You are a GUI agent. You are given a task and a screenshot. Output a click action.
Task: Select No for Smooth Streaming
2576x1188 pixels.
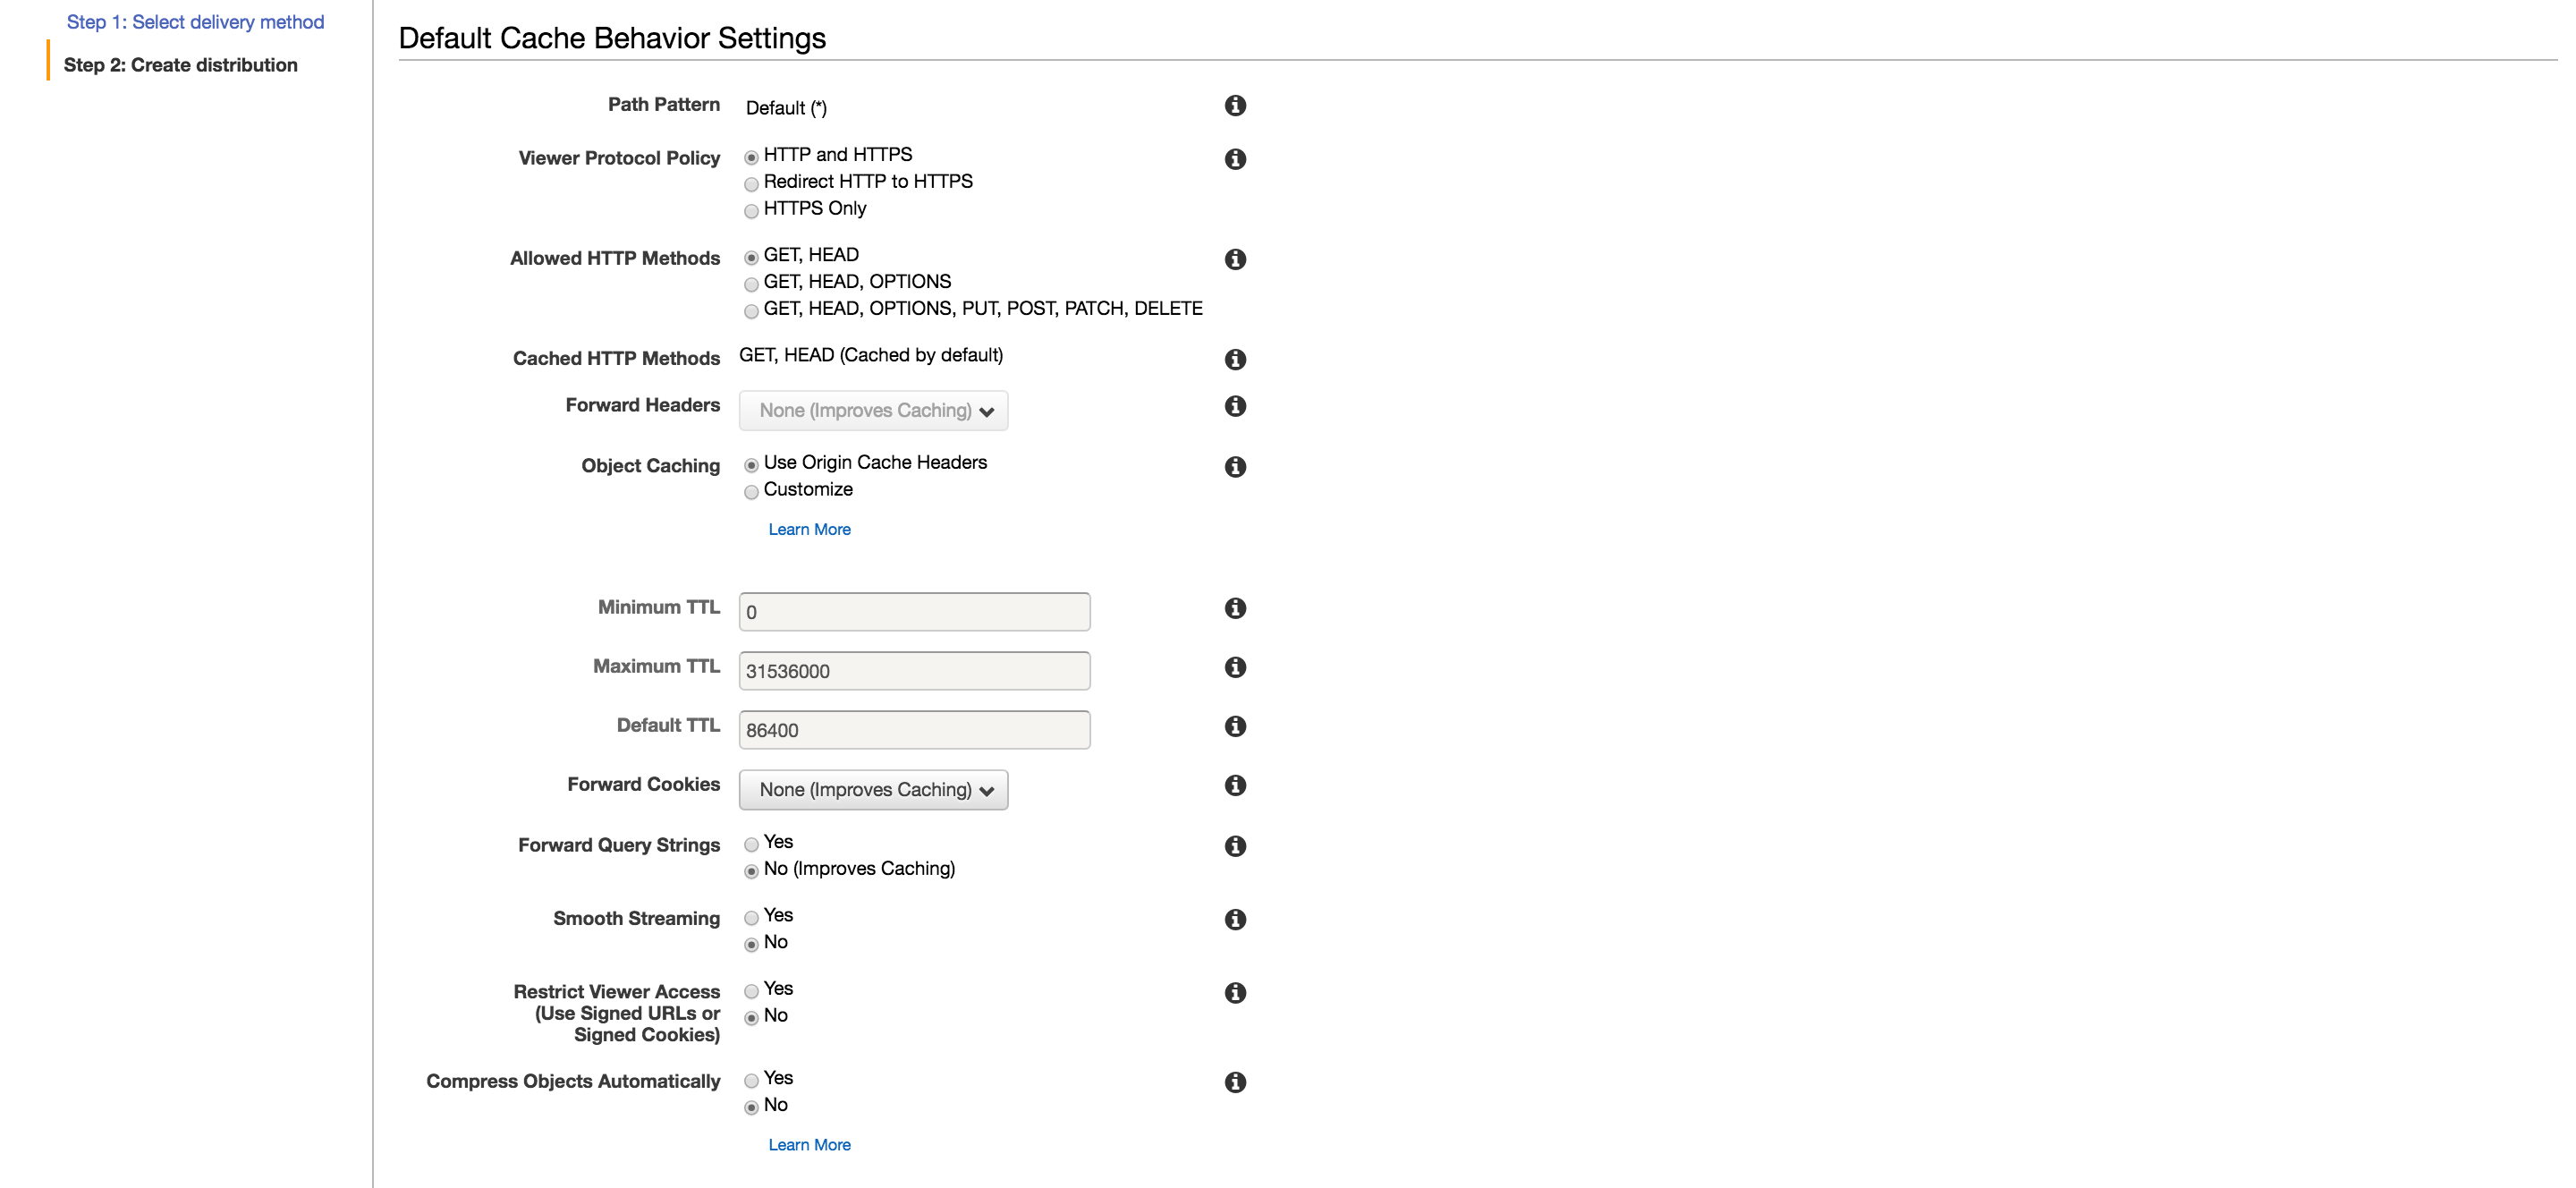[751, 945]
